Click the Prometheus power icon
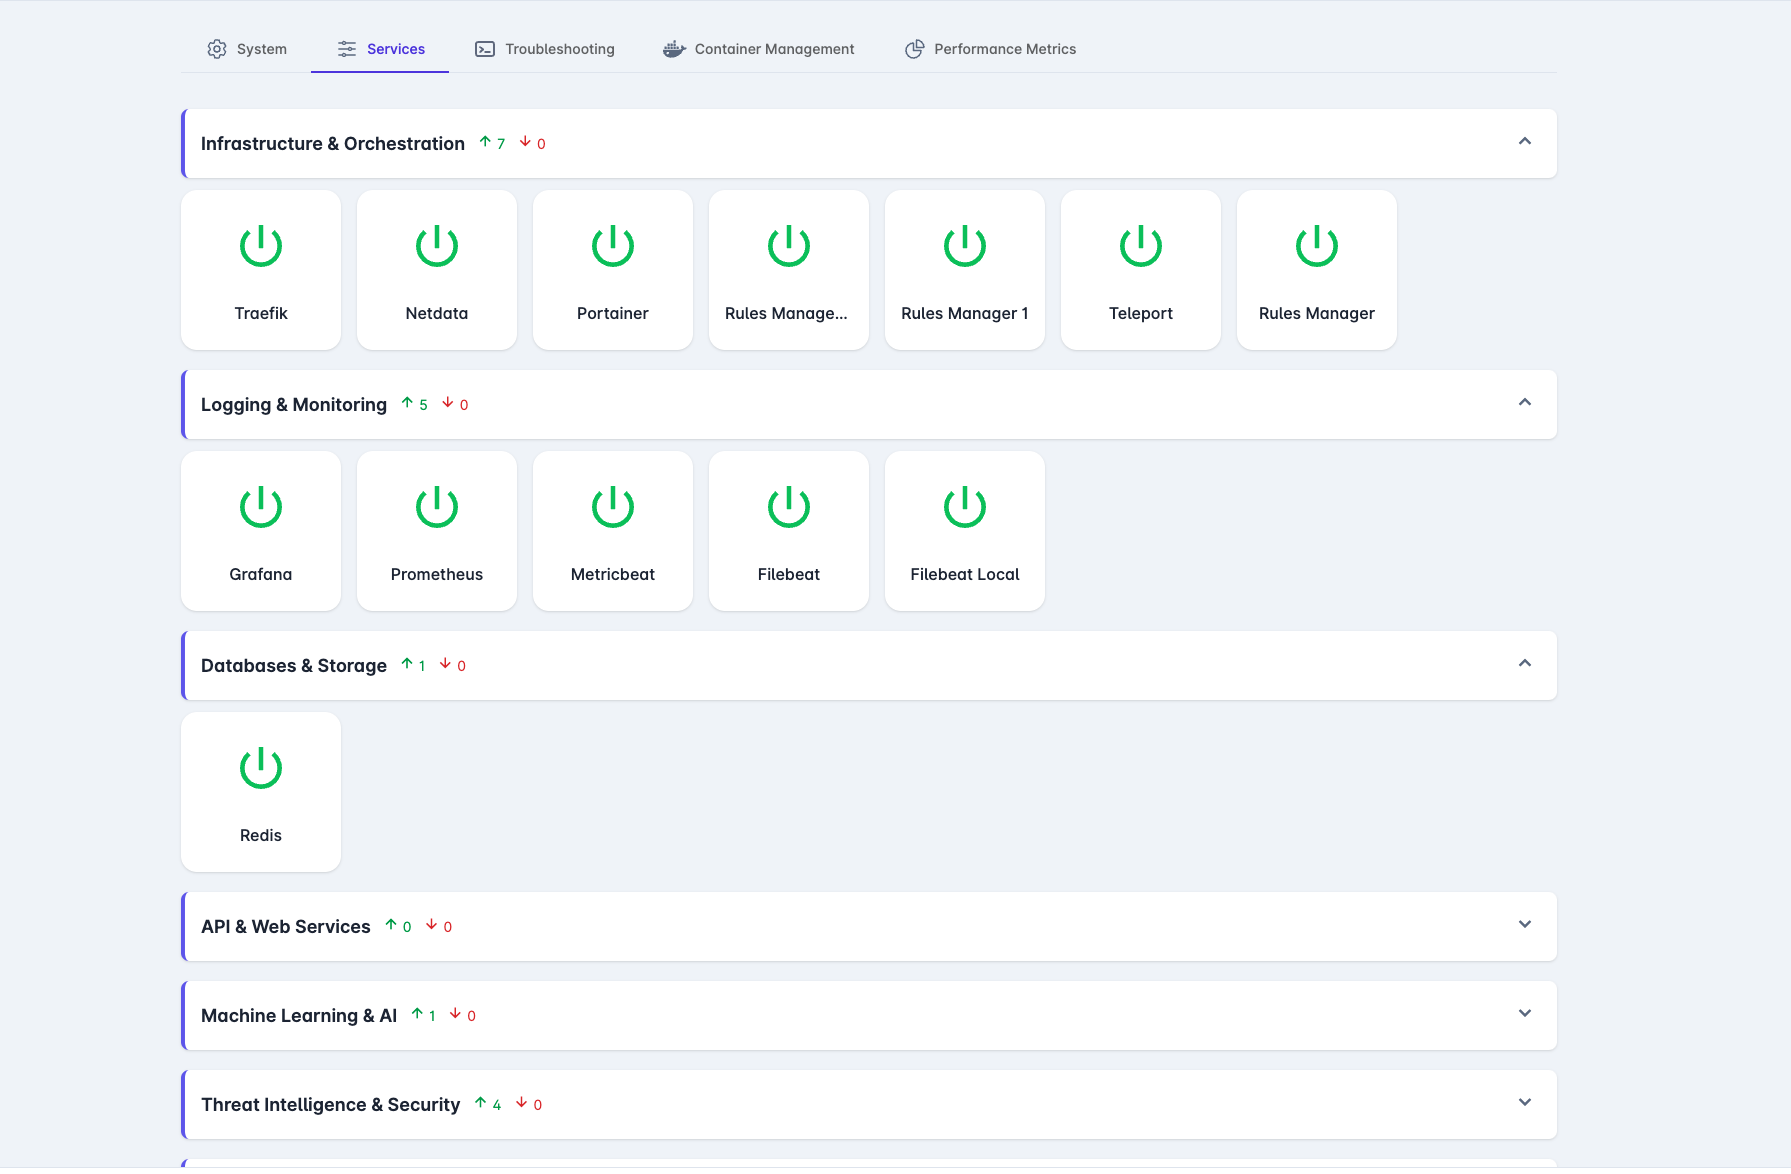This screenshot has height=1174, width=1791. tap(437, 507)
